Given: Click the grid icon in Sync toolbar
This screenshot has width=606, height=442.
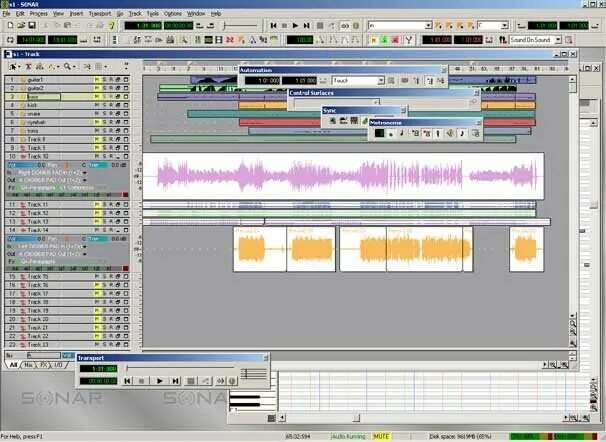Looking at the screenshot, I should point(354,121).
